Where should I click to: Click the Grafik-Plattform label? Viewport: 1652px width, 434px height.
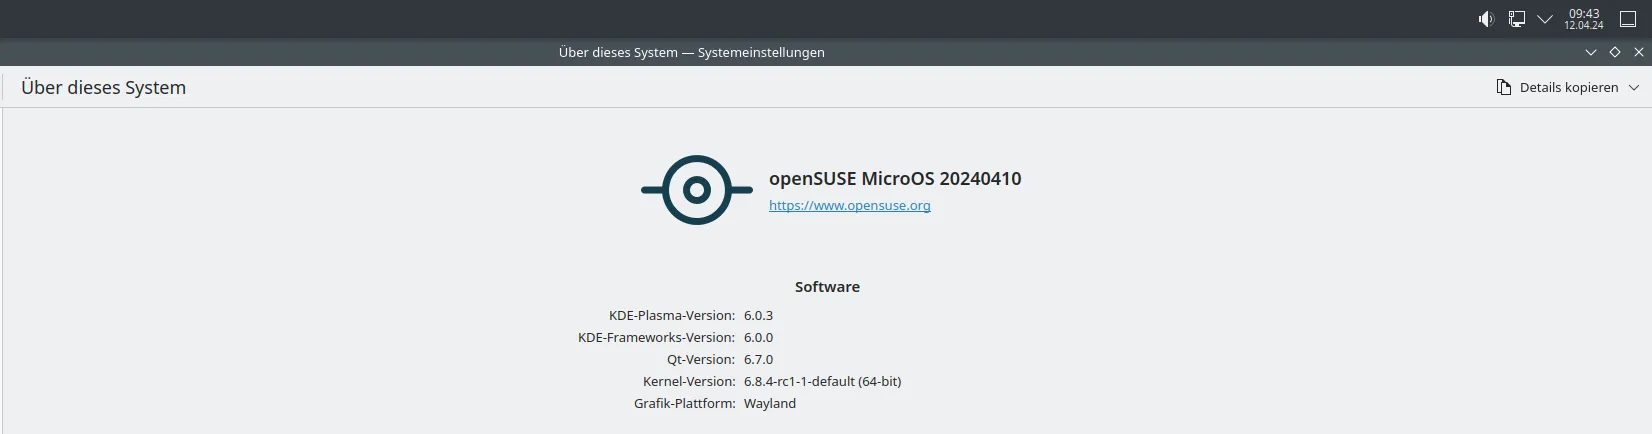pos(685,403)
